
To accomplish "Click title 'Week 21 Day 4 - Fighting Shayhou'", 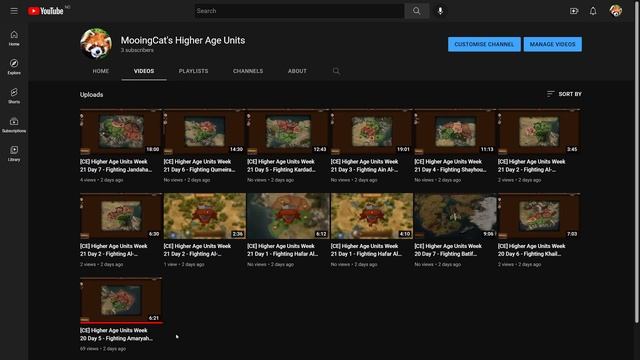I will coord(450,166).
